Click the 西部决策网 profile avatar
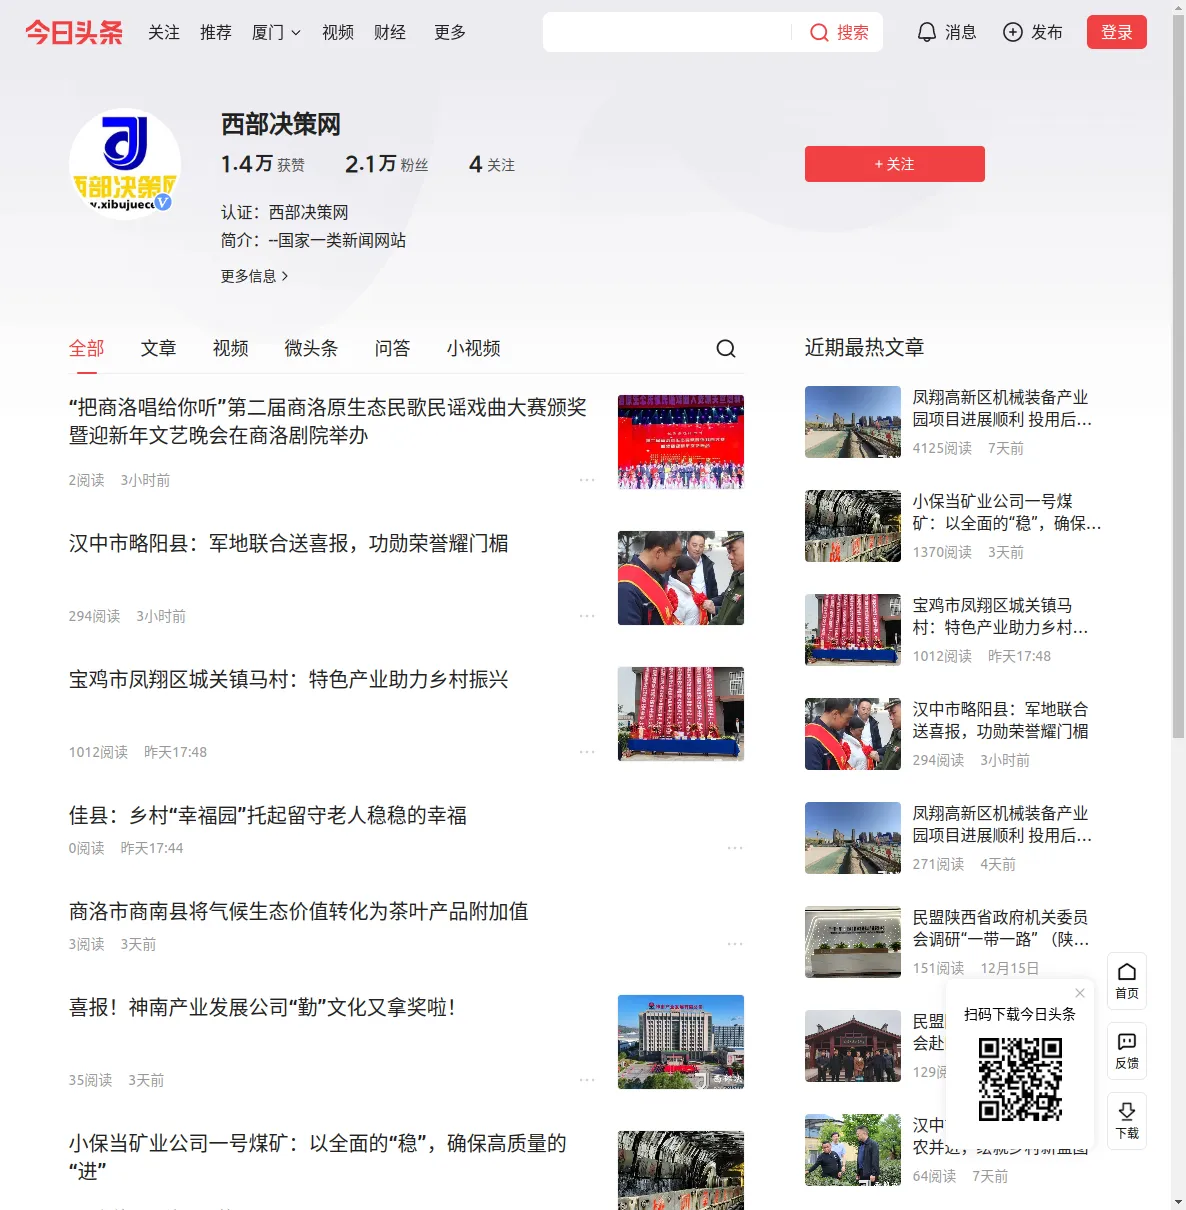1186x1210 pixels. [125, 164]
